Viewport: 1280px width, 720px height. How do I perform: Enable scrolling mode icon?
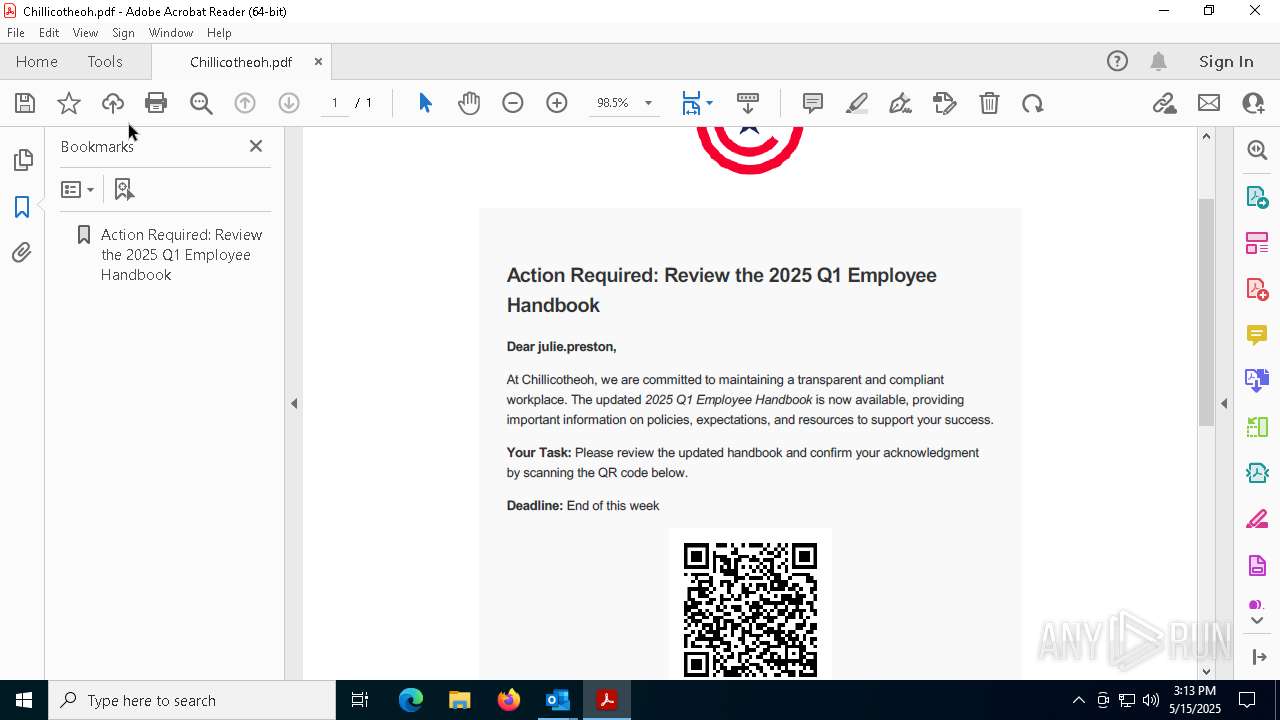748,103
